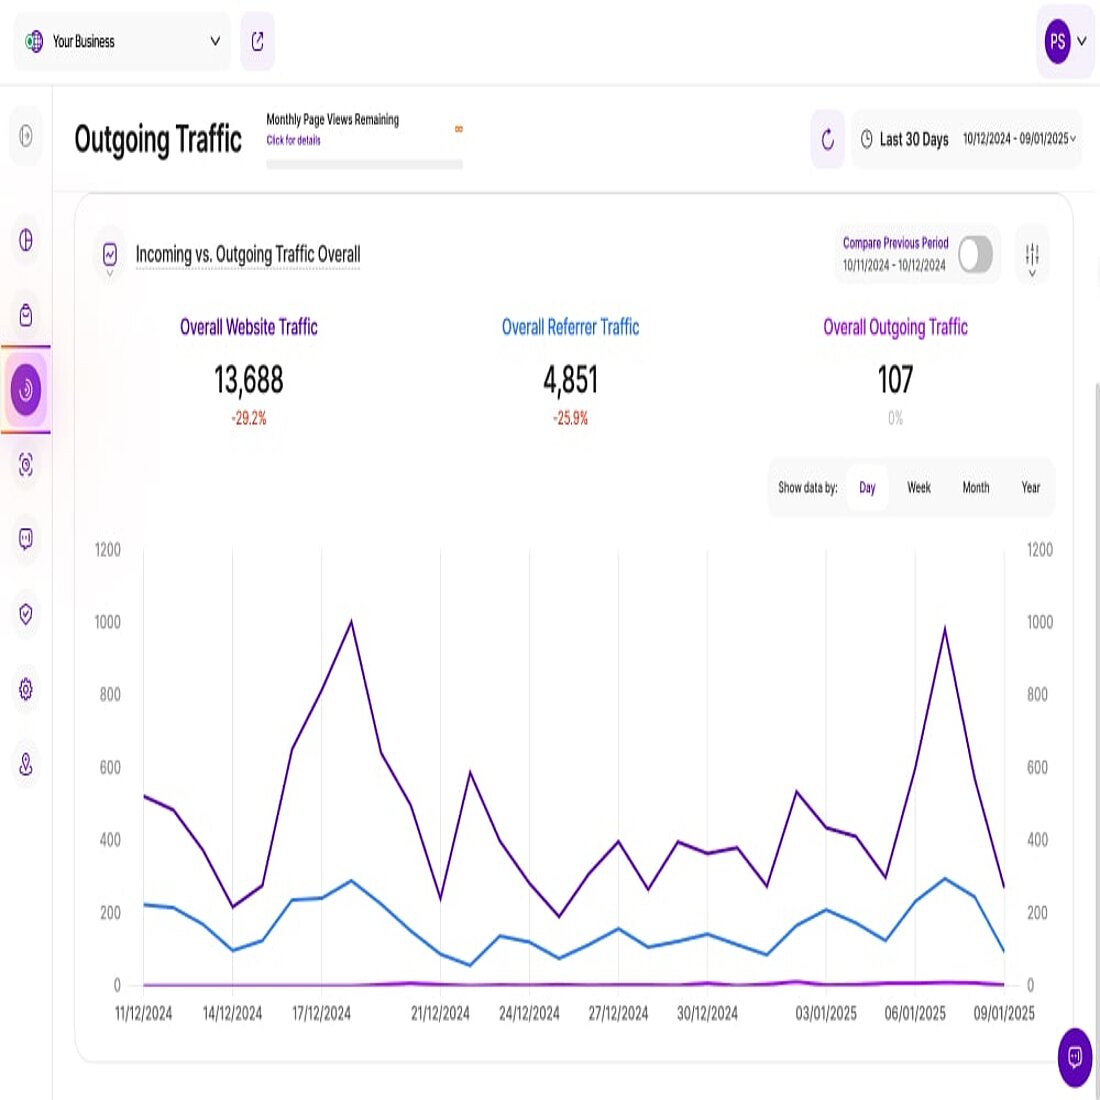
Task: Click the shield verification sidebar icon
Action: [25, 615]
